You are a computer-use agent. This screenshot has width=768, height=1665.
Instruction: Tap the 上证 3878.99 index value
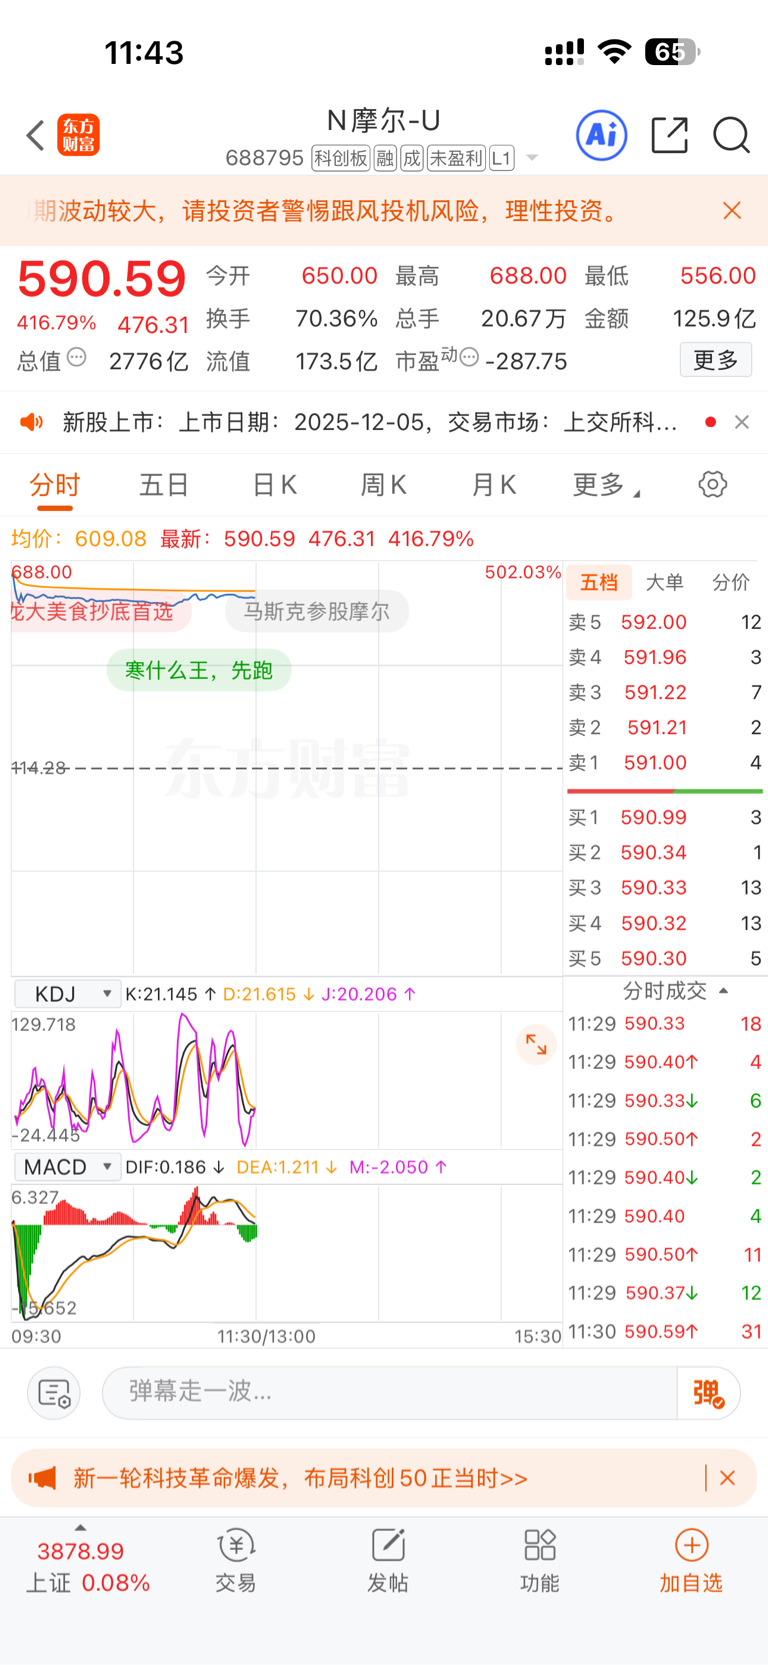[81, 1551]
